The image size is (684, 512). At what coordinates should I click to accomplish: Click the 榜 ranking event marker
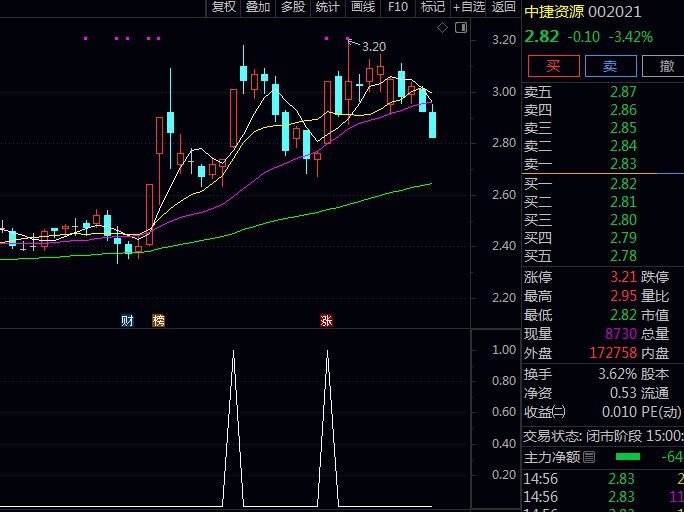point(158,320)
